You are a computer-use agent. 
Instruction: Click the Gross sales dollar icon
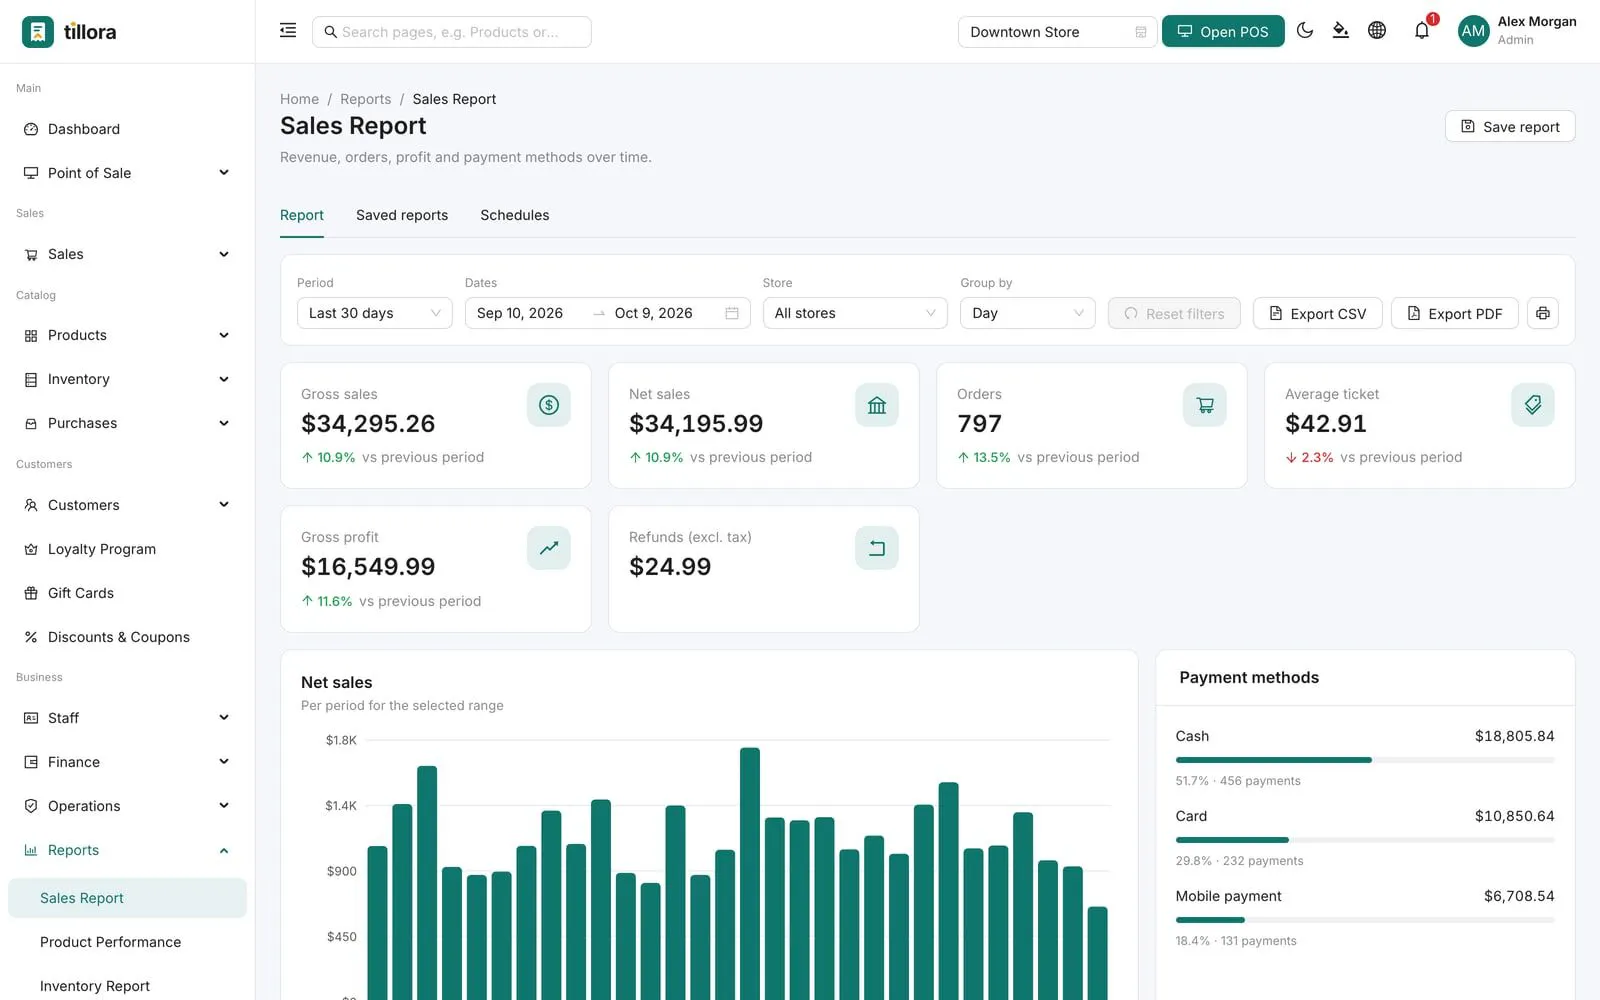point(549,405)
